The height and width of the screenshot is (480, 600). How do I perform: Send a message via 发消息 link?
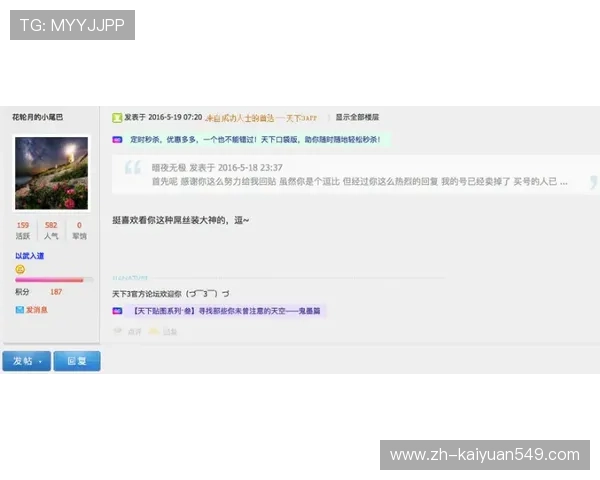click(36, 310)
